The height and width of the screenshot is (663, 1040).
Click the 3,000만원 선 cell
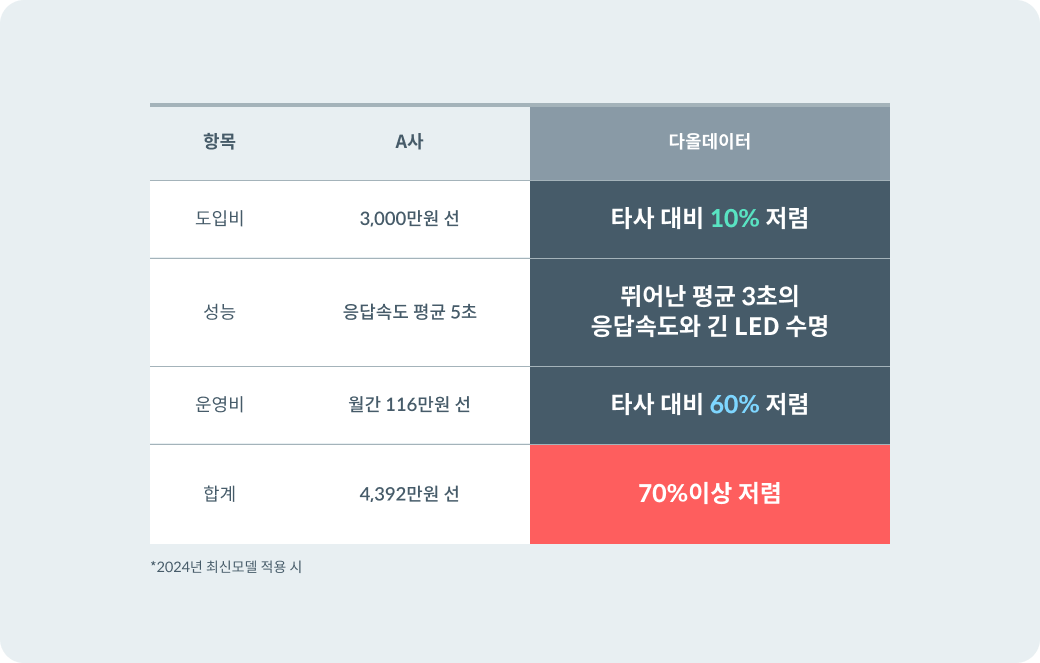point(409,219)
